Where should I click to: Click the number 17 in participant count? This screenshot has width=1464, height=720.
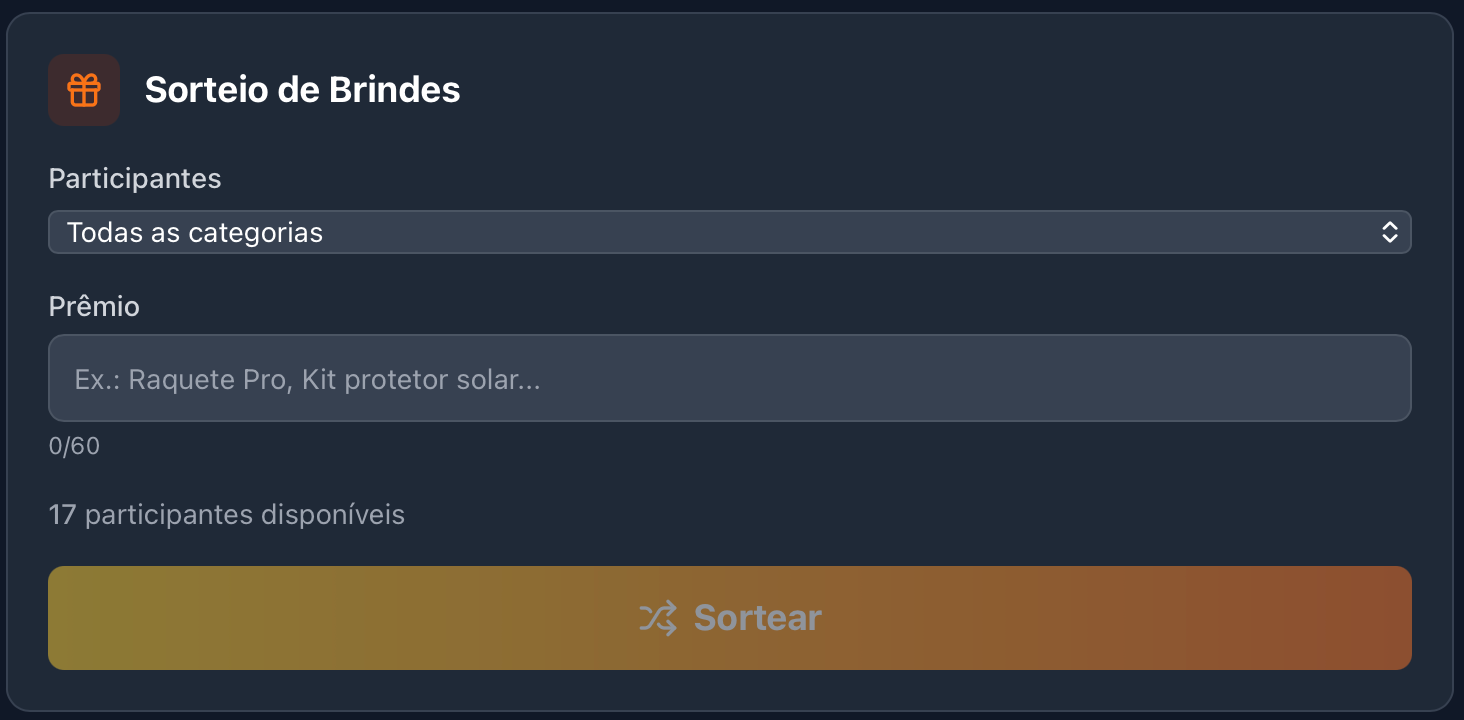tap(62, 515)
